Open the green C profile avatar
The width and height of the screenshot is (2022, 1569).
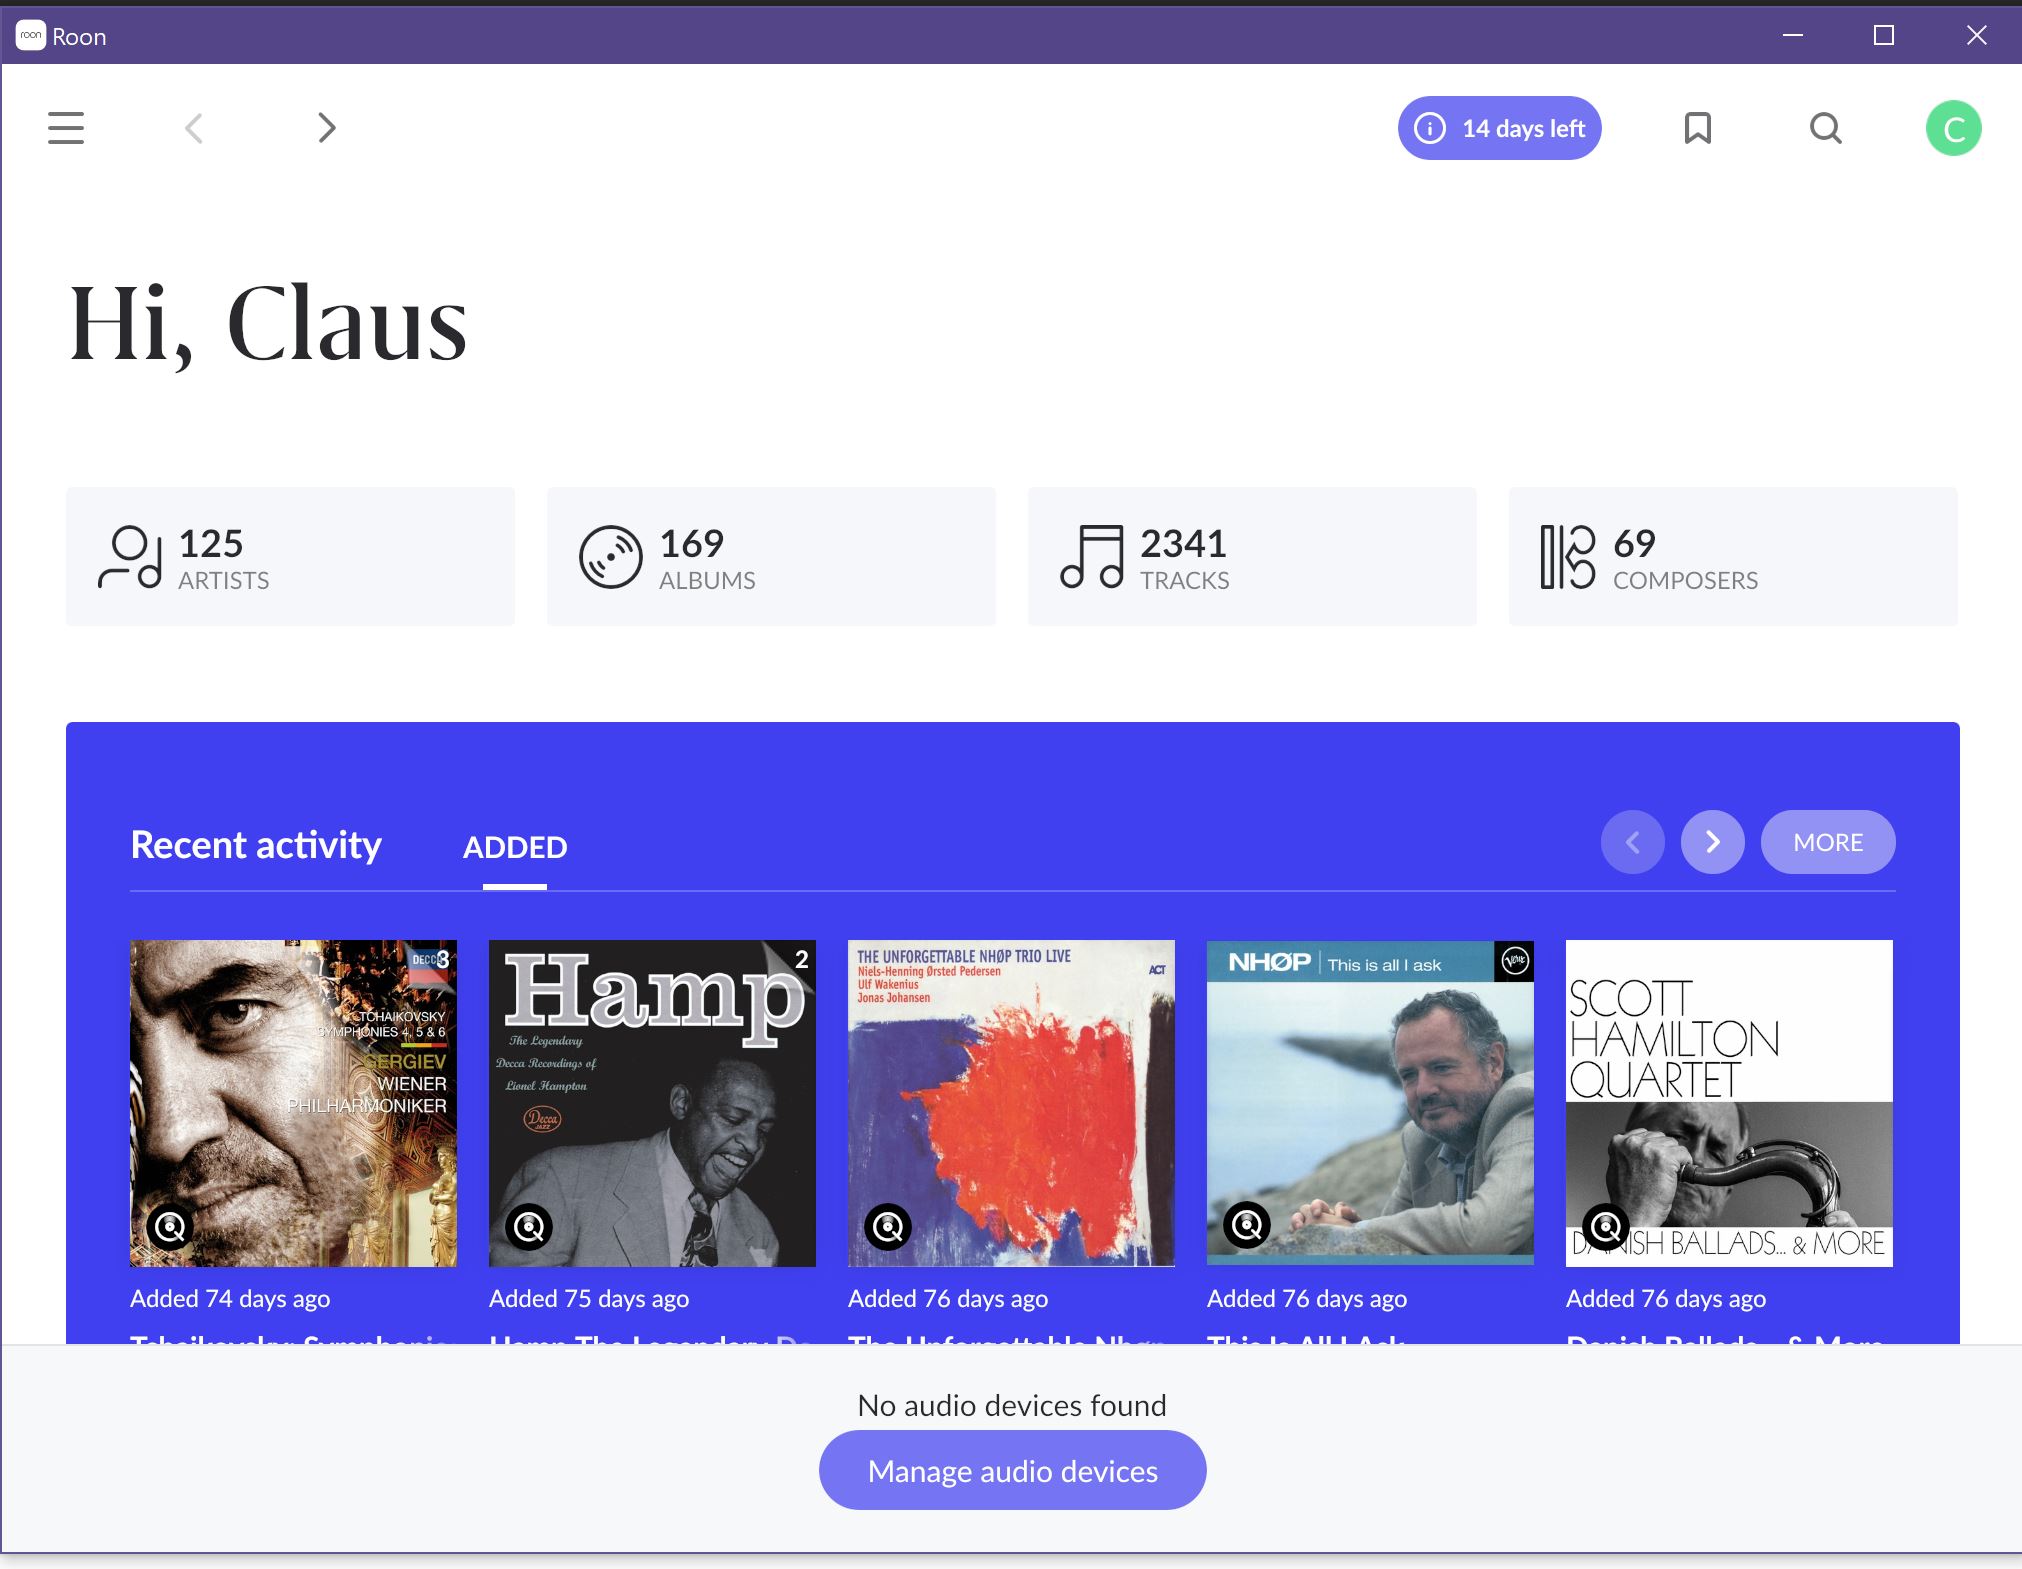click(x=1954, y=128)
